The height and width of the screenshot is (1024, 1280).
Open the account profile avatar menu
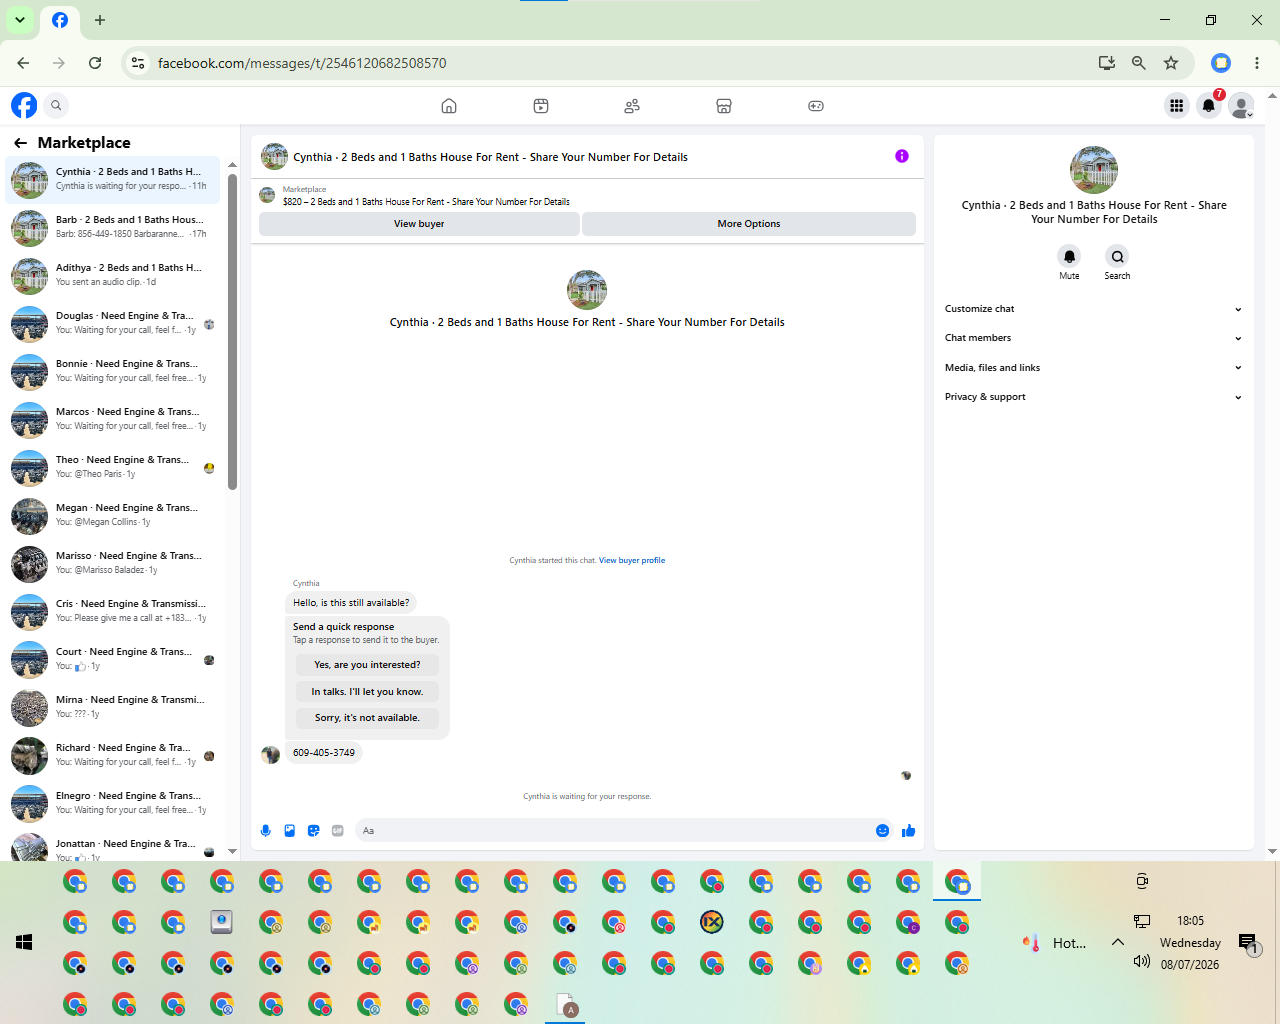[1241, 105]
